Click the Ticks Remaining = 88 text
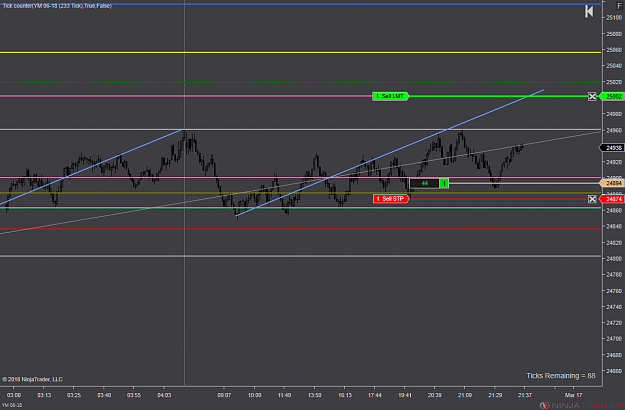 pos(560,376)
